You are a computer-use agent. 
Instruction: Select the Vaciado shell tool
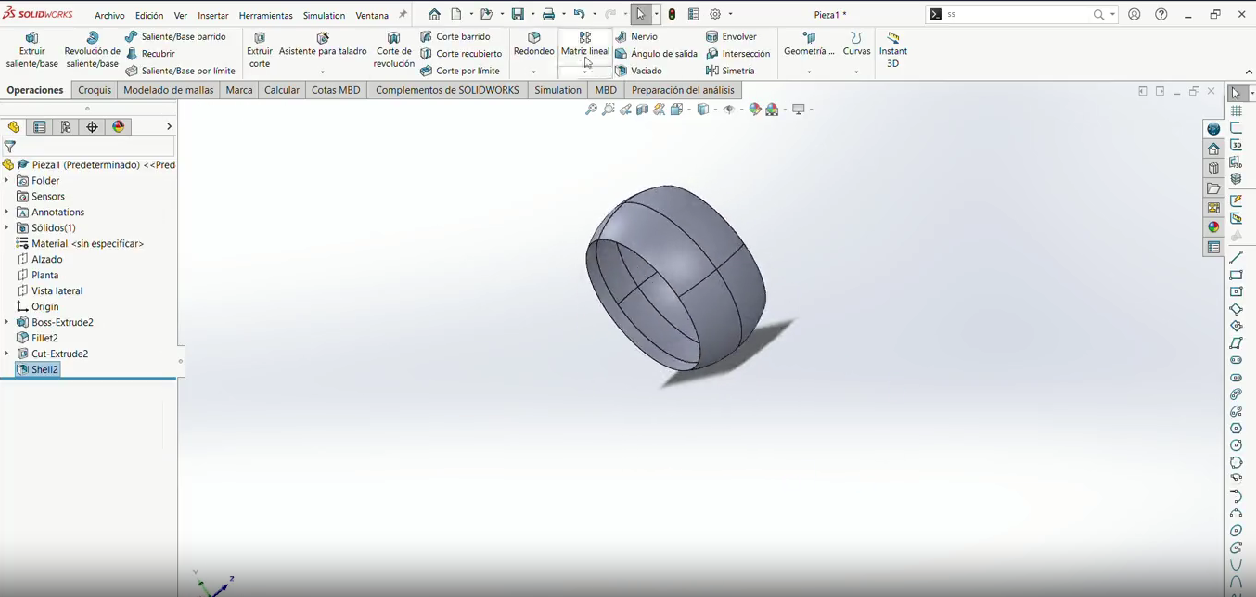coord(639,71)
